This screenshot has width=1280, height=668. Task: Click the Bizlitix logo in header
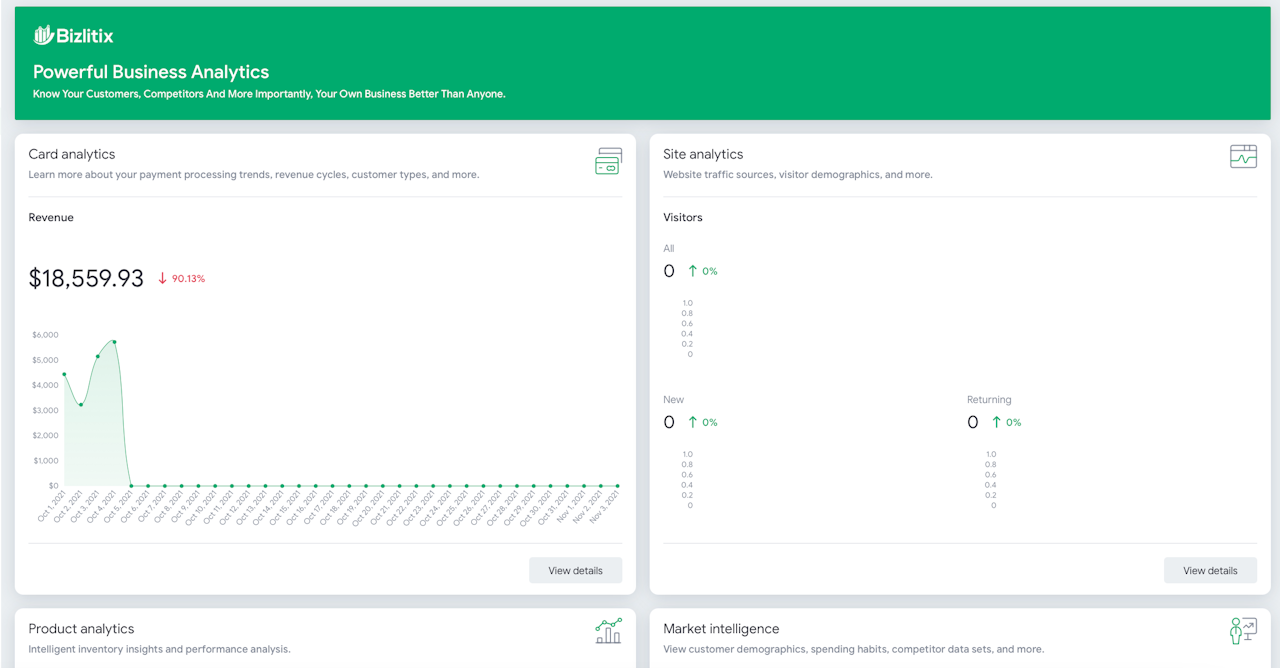(x=73, y=36)
